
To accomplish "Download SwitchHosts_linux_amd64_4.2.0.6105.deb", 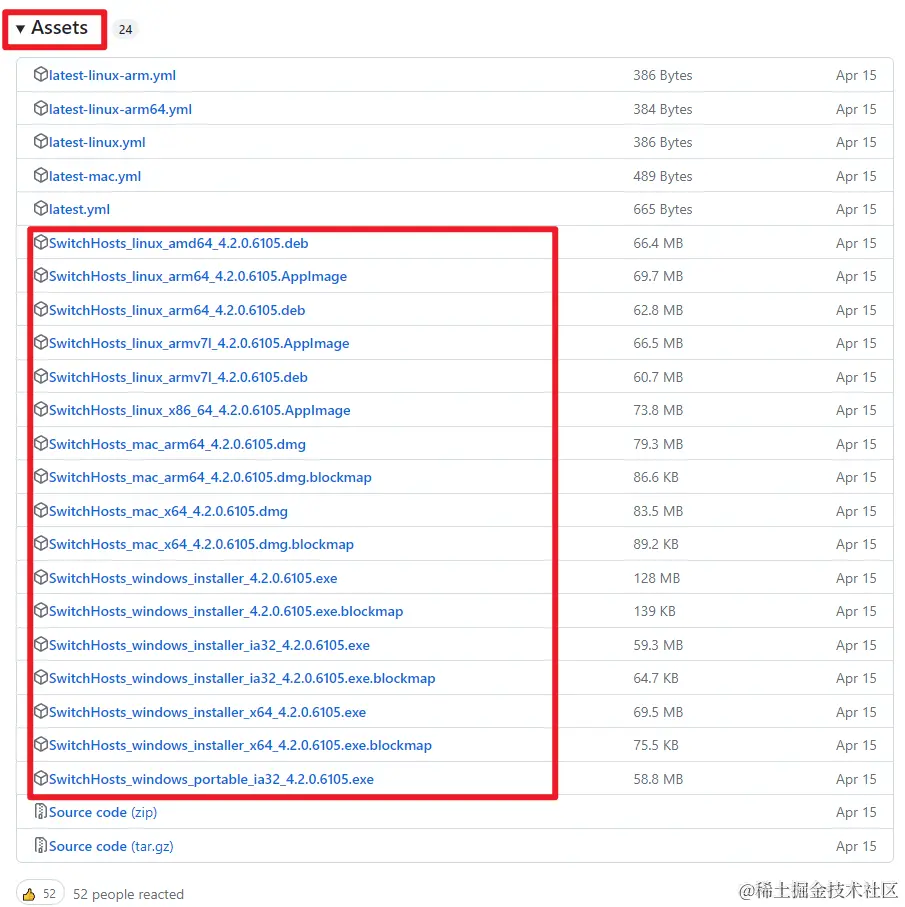I will click(179, 244).
